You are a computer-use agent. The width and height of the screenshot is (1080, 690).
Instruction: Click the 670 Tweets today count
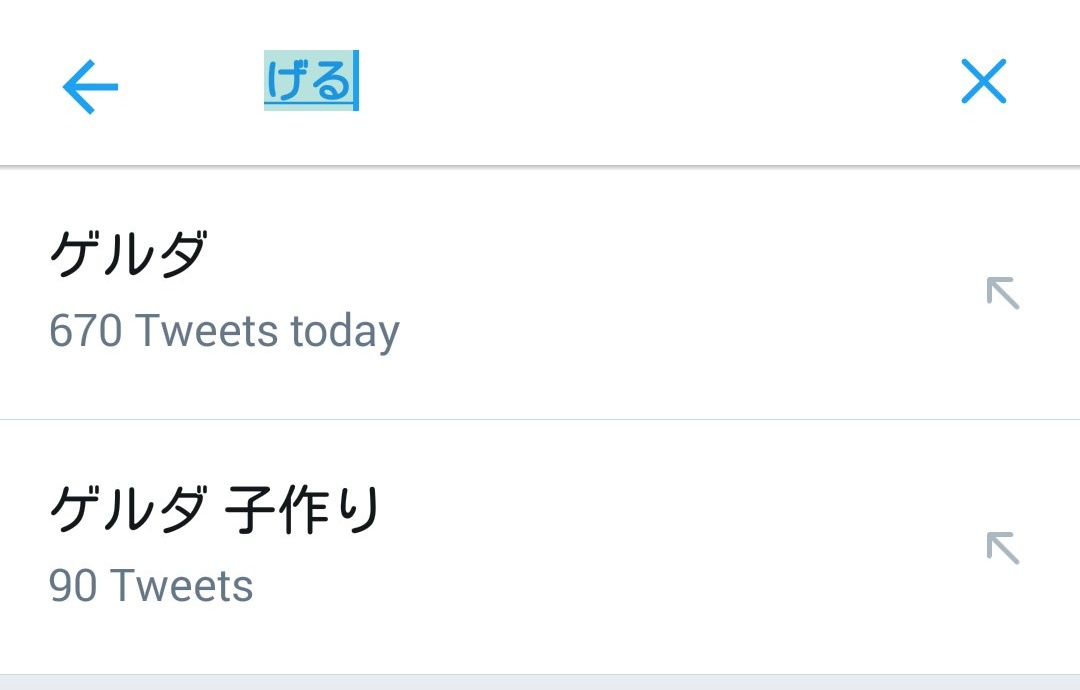(x=224, y=331)
